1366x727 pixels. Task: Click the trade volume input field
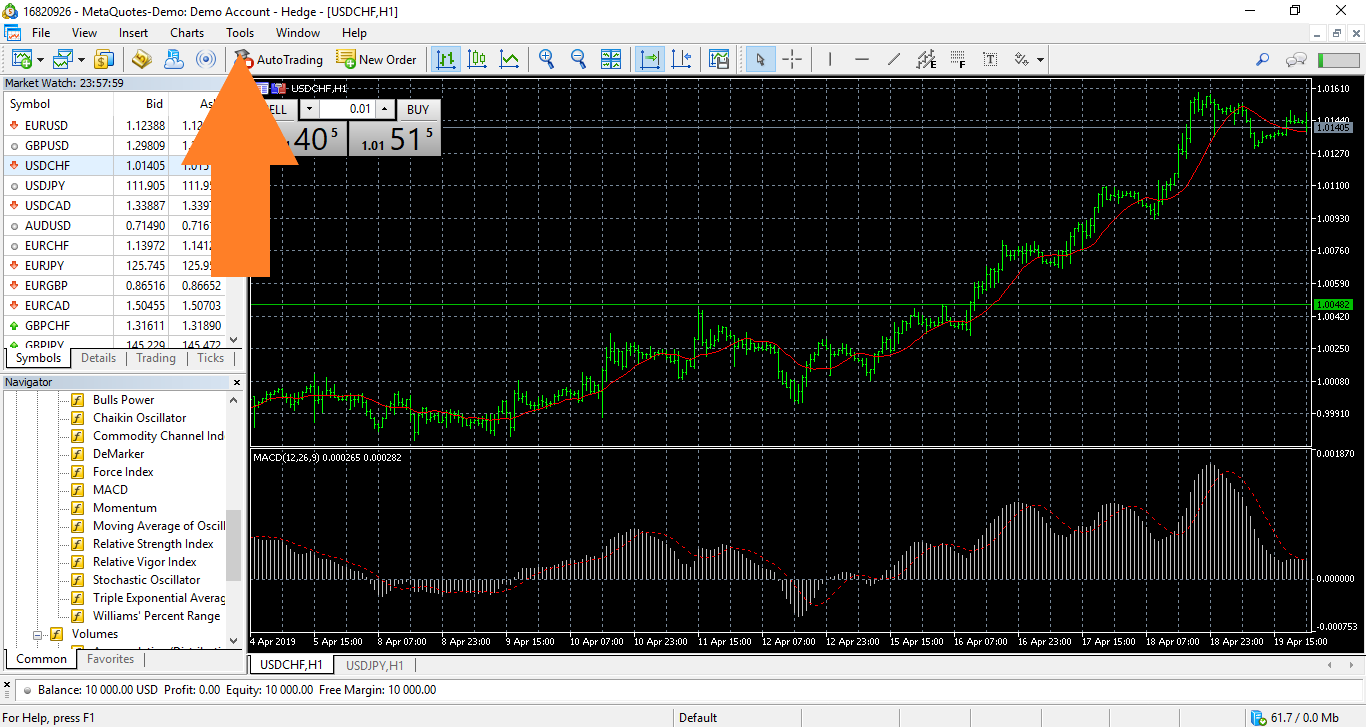pyautogui.click(x=347, y=109)
